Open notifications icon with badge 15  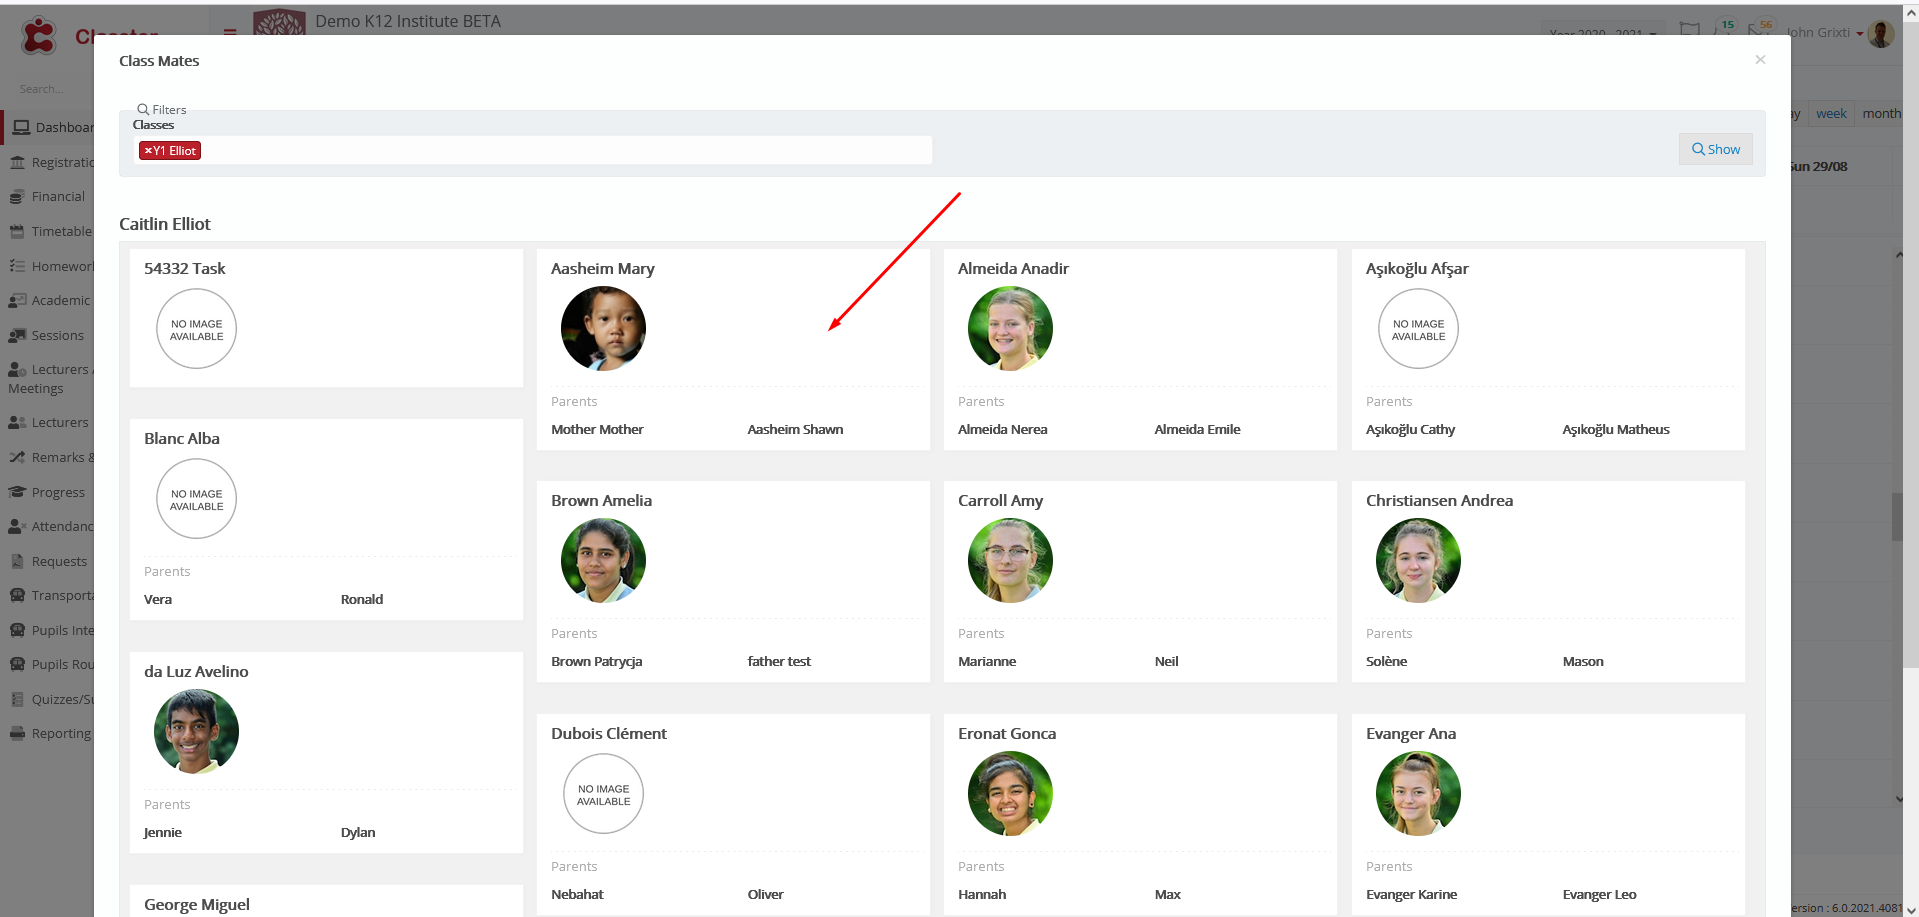coord(1724,30)
